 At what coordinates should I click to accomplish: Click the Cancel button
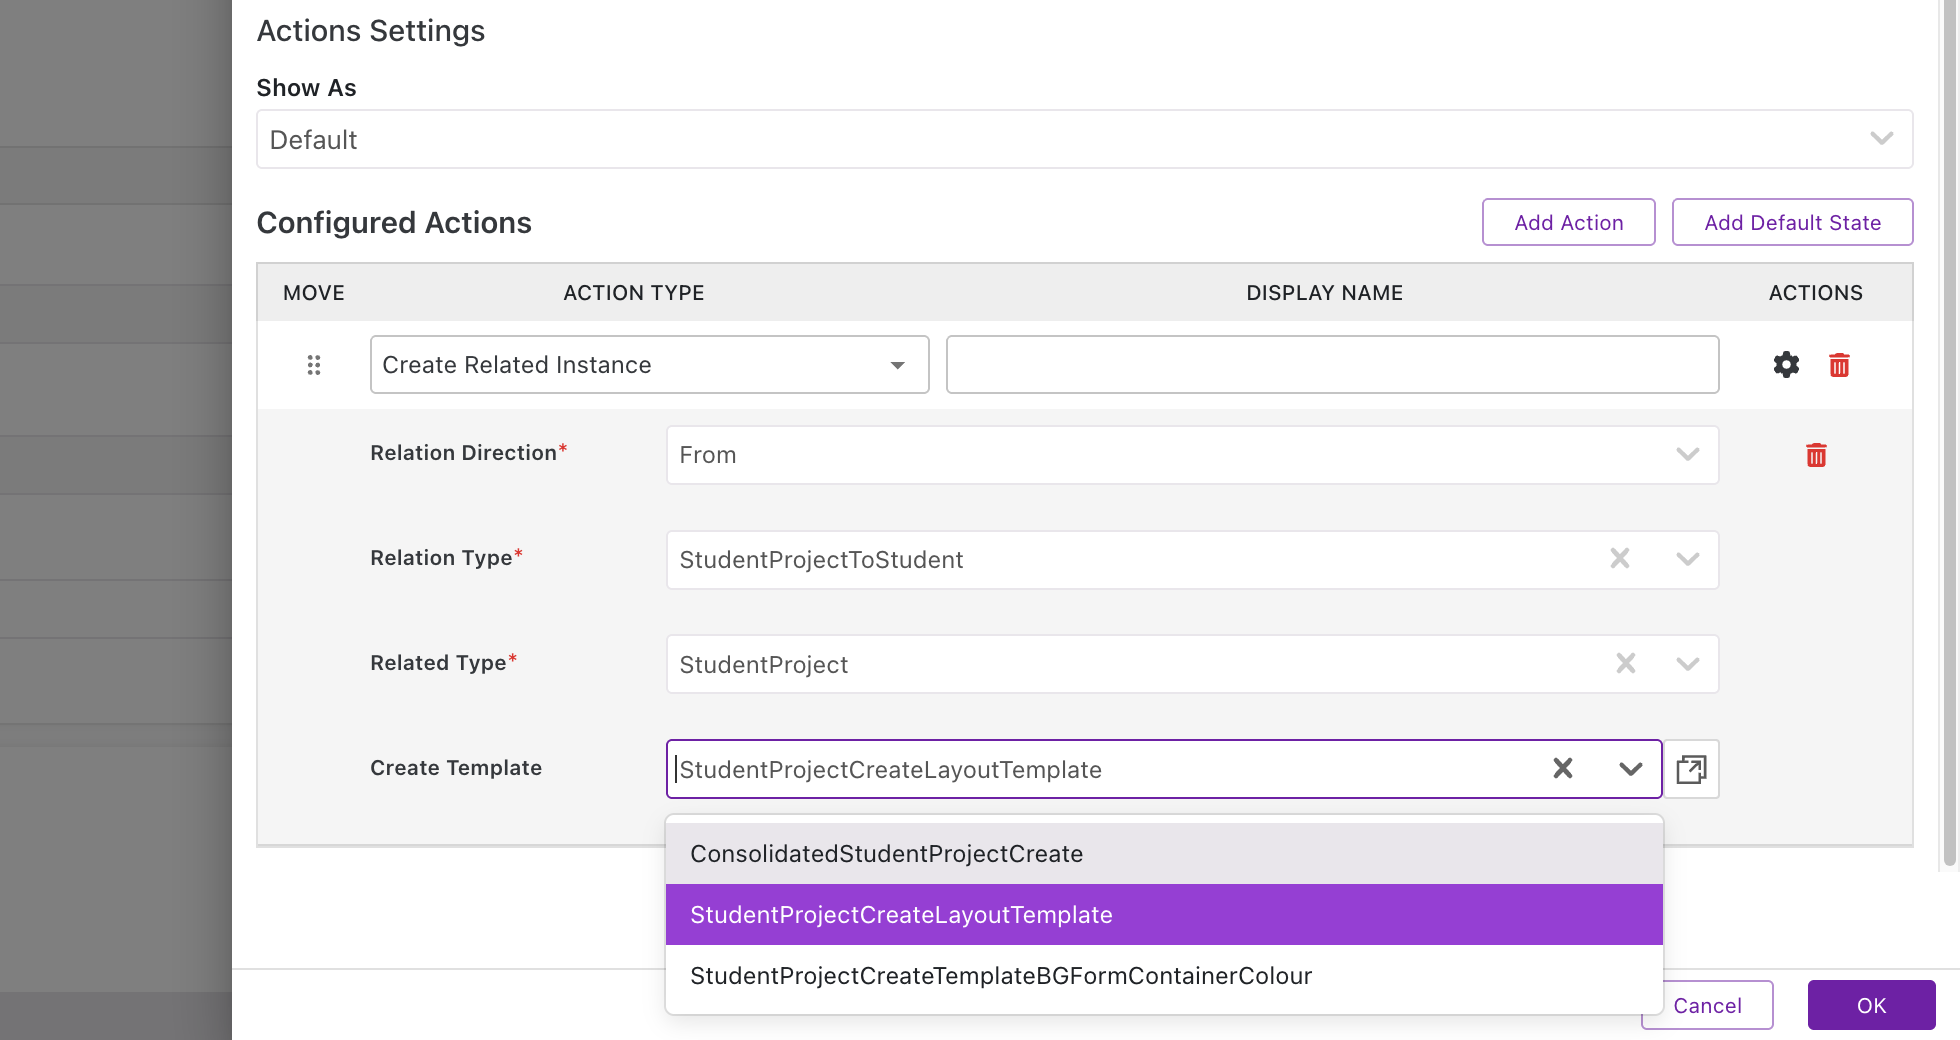(x=1707, y=1005)
